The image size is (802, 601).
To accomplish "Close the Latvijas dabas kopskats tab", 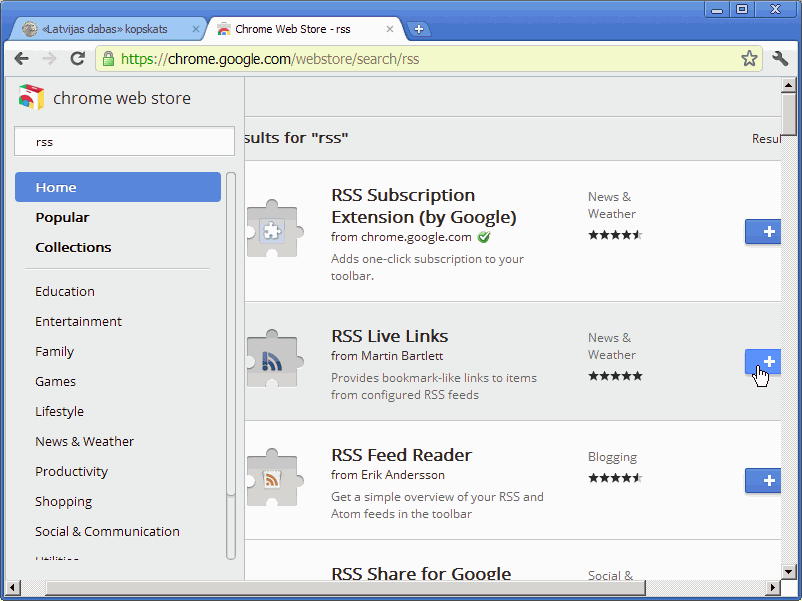I will click(195, 29).
